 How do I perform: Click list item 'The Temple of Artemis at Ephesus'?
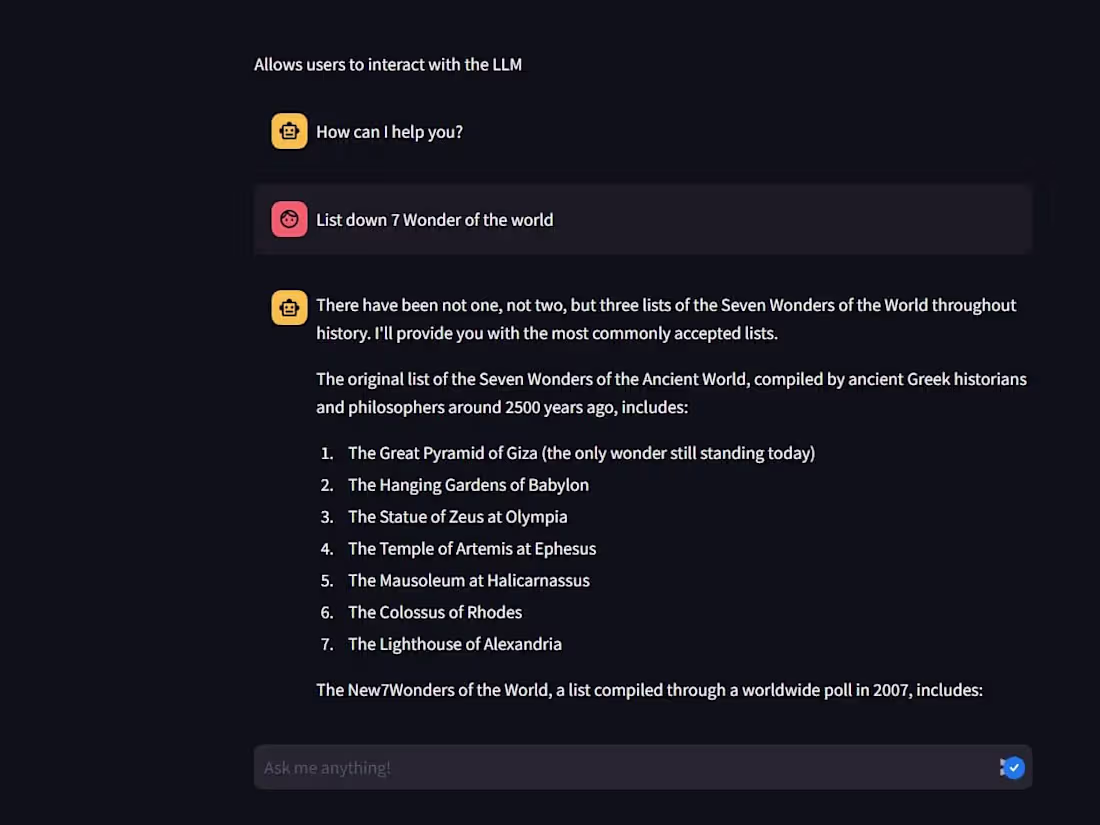(471, 549)
